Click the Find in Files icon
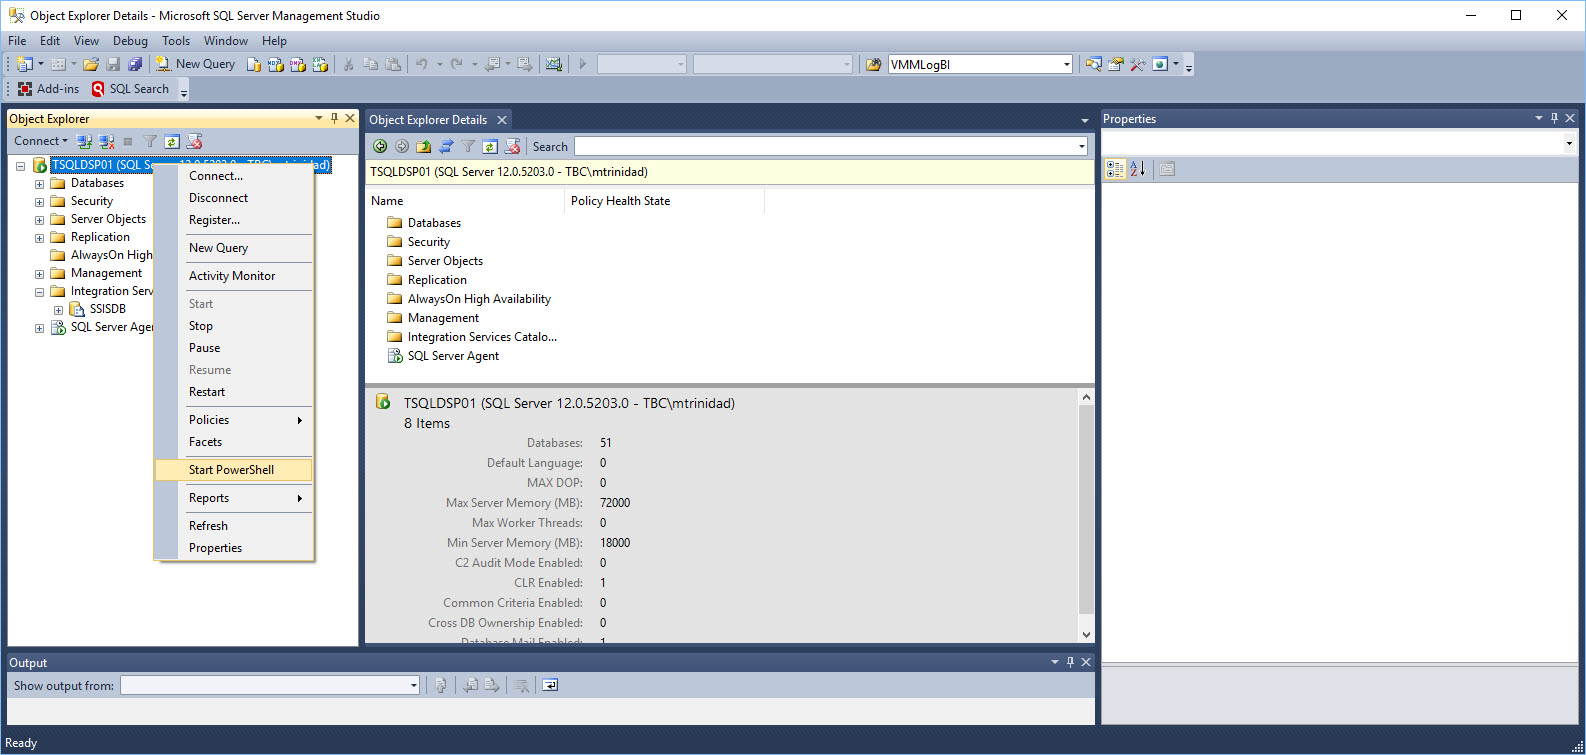Viewport: 1586px width, 755px height. pyautogui.click(x=874, y=64)
